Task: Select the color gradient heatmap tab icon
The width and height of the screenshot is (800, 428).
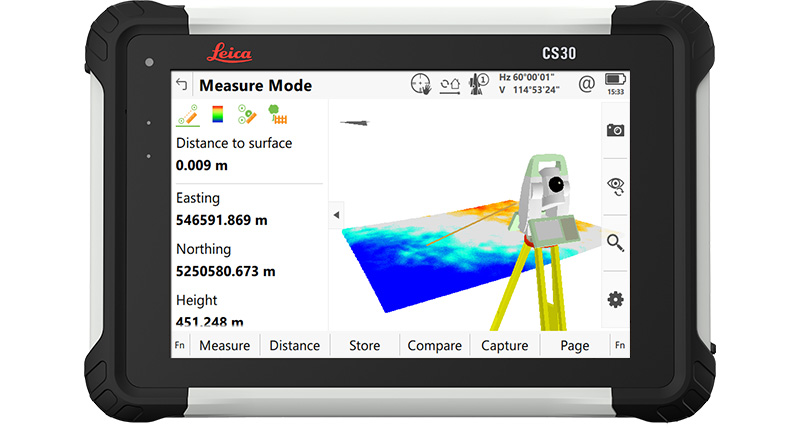Action: tap(218, 114)
